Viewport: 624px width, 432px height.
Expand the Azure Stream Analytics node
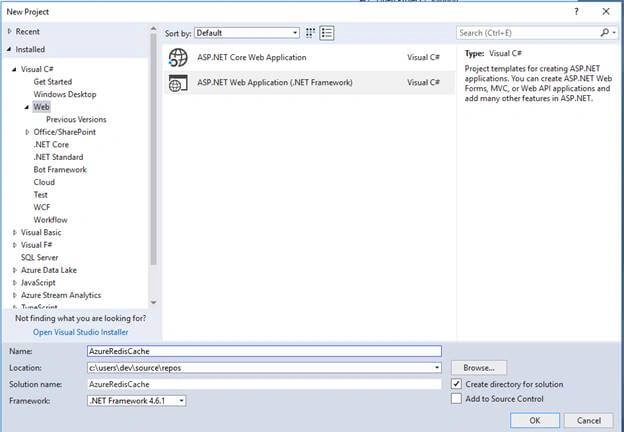click(15, 295)
